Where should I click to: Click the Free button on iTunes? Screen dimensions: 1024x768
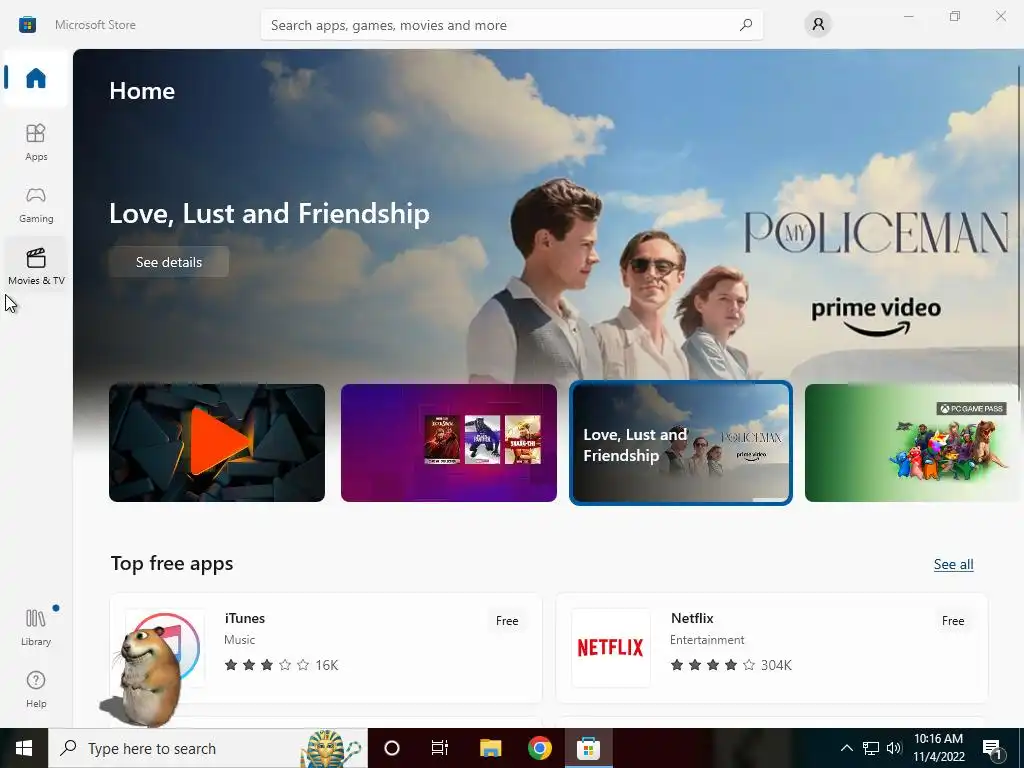coord(507,620)
